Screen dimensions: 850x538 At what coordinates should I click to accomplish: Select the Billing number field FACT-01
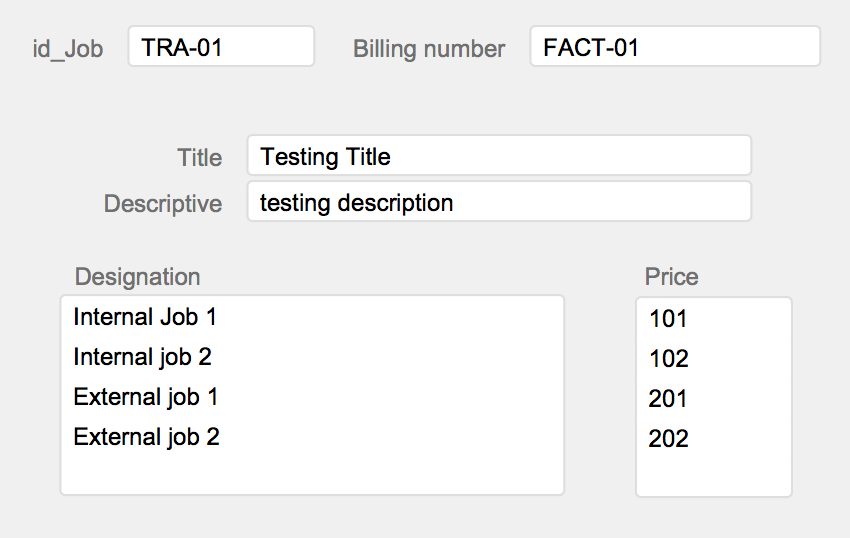tap(675, 47)
